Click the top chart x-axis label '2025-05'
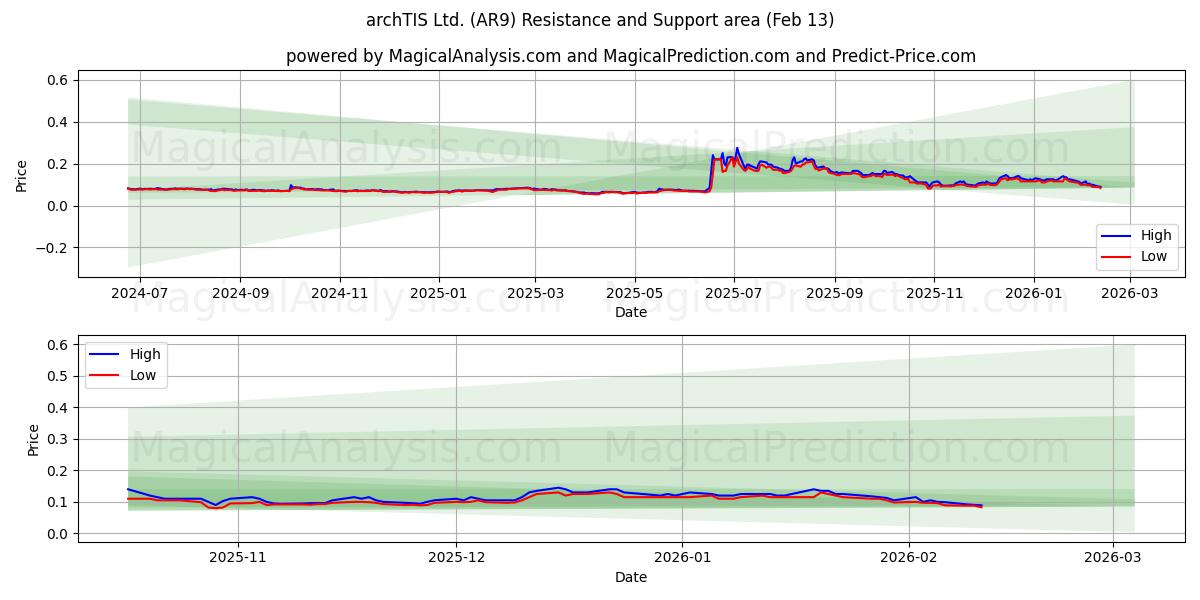Screen dimensions: 1200x600 [x=635, y=293]
